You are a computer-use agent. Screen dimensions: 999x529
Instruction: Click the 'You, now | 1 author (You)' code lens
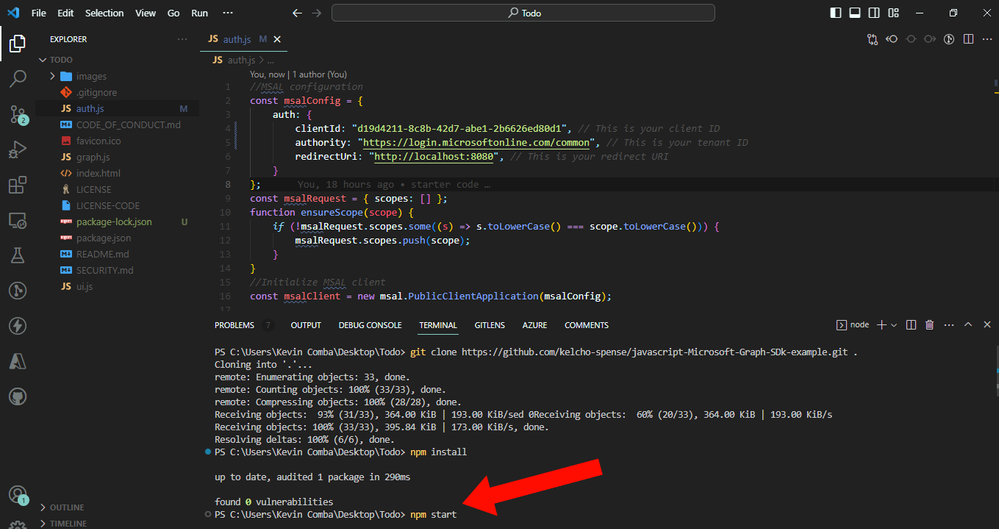pyautogui.click(x=298, y=75)
